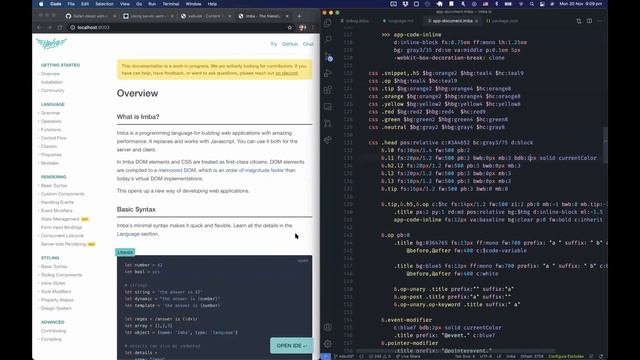Open Control Flow docs link
The height and width of the screenshot is (360, 640).
coord(53,138)
